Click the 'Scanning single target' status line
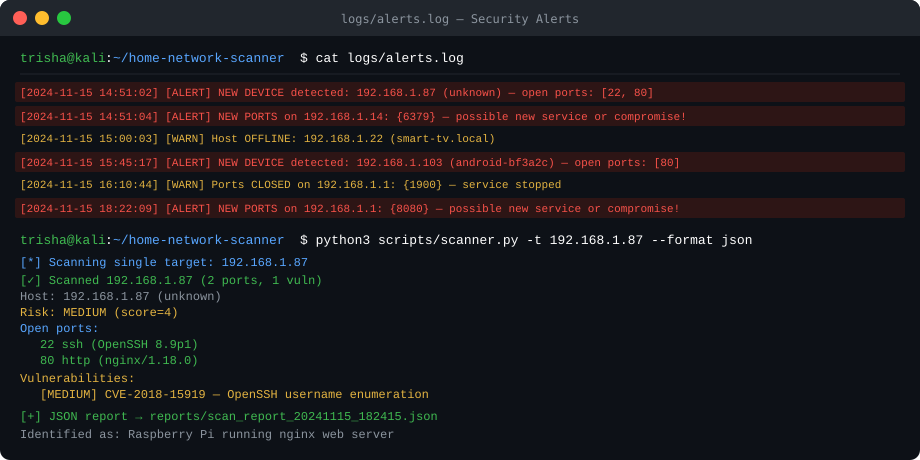This screenshot has height=460, width=920. 164,262
